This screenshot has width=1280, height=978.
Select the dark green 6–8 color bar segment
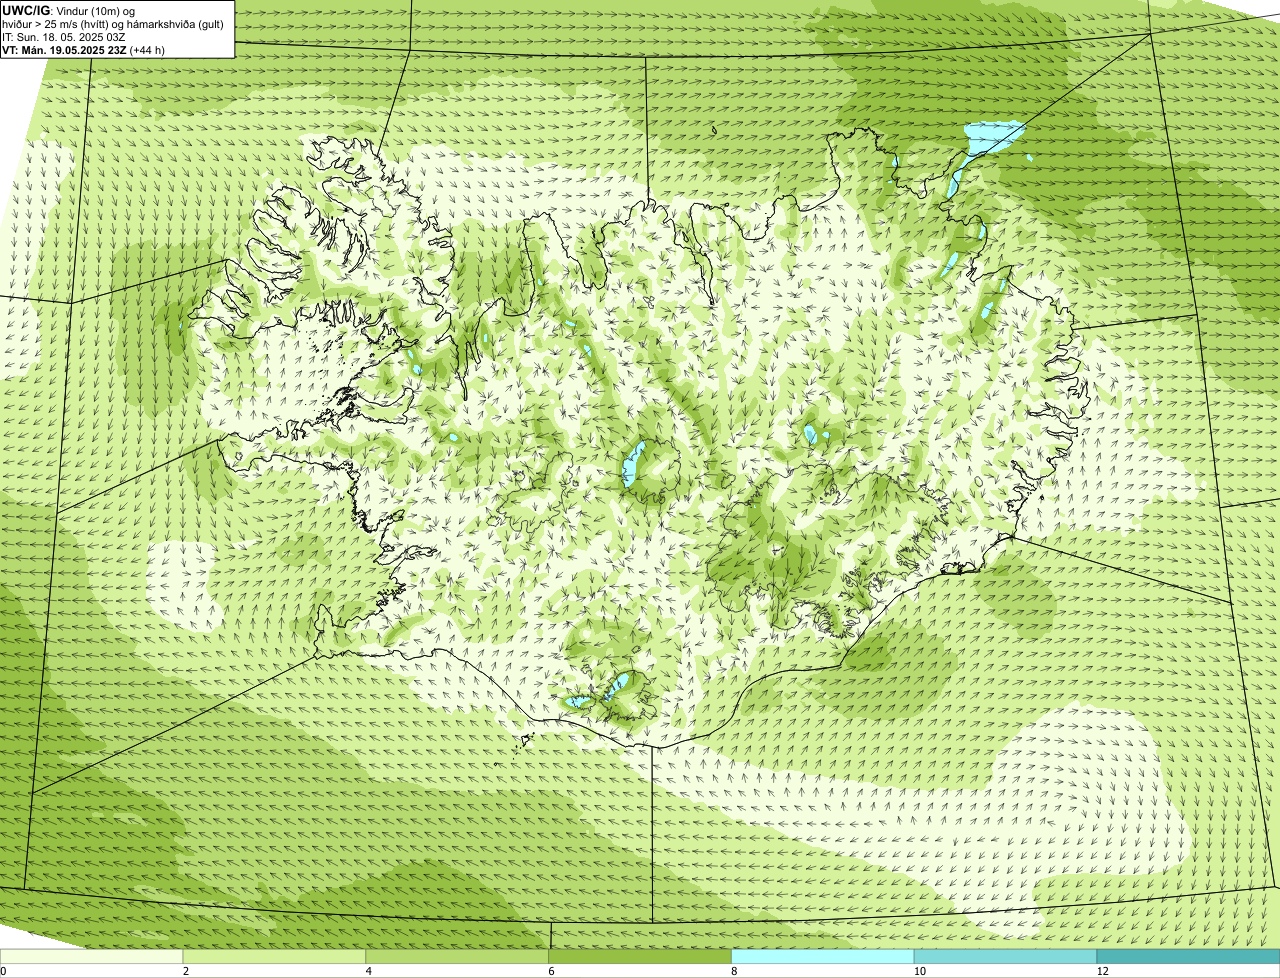[x=640, y=956]
